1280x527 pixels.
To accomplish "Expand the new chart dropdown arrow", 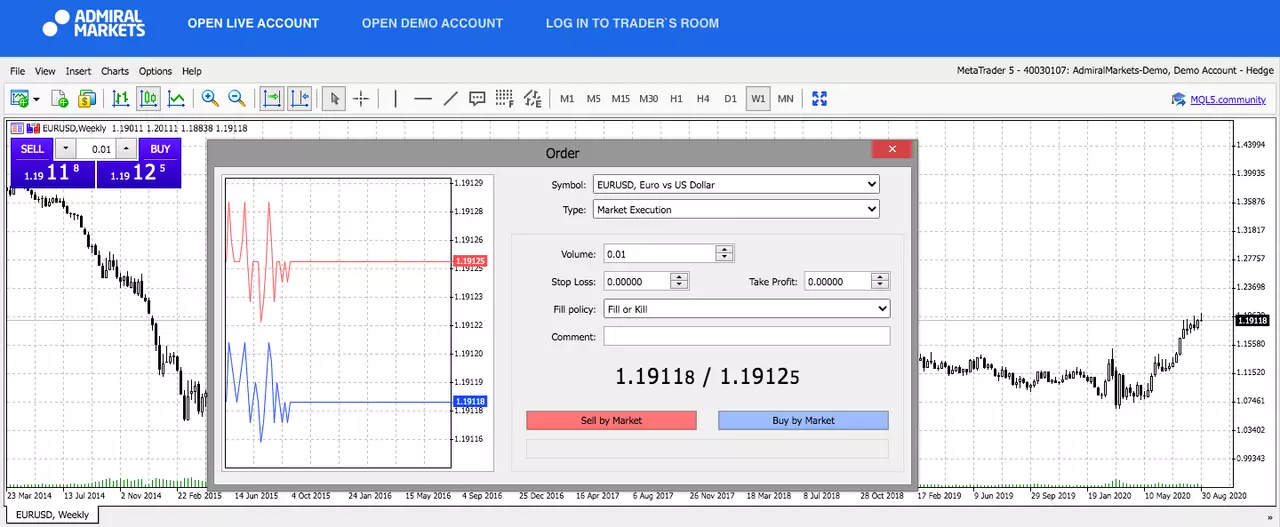I will tap(37, 99).
